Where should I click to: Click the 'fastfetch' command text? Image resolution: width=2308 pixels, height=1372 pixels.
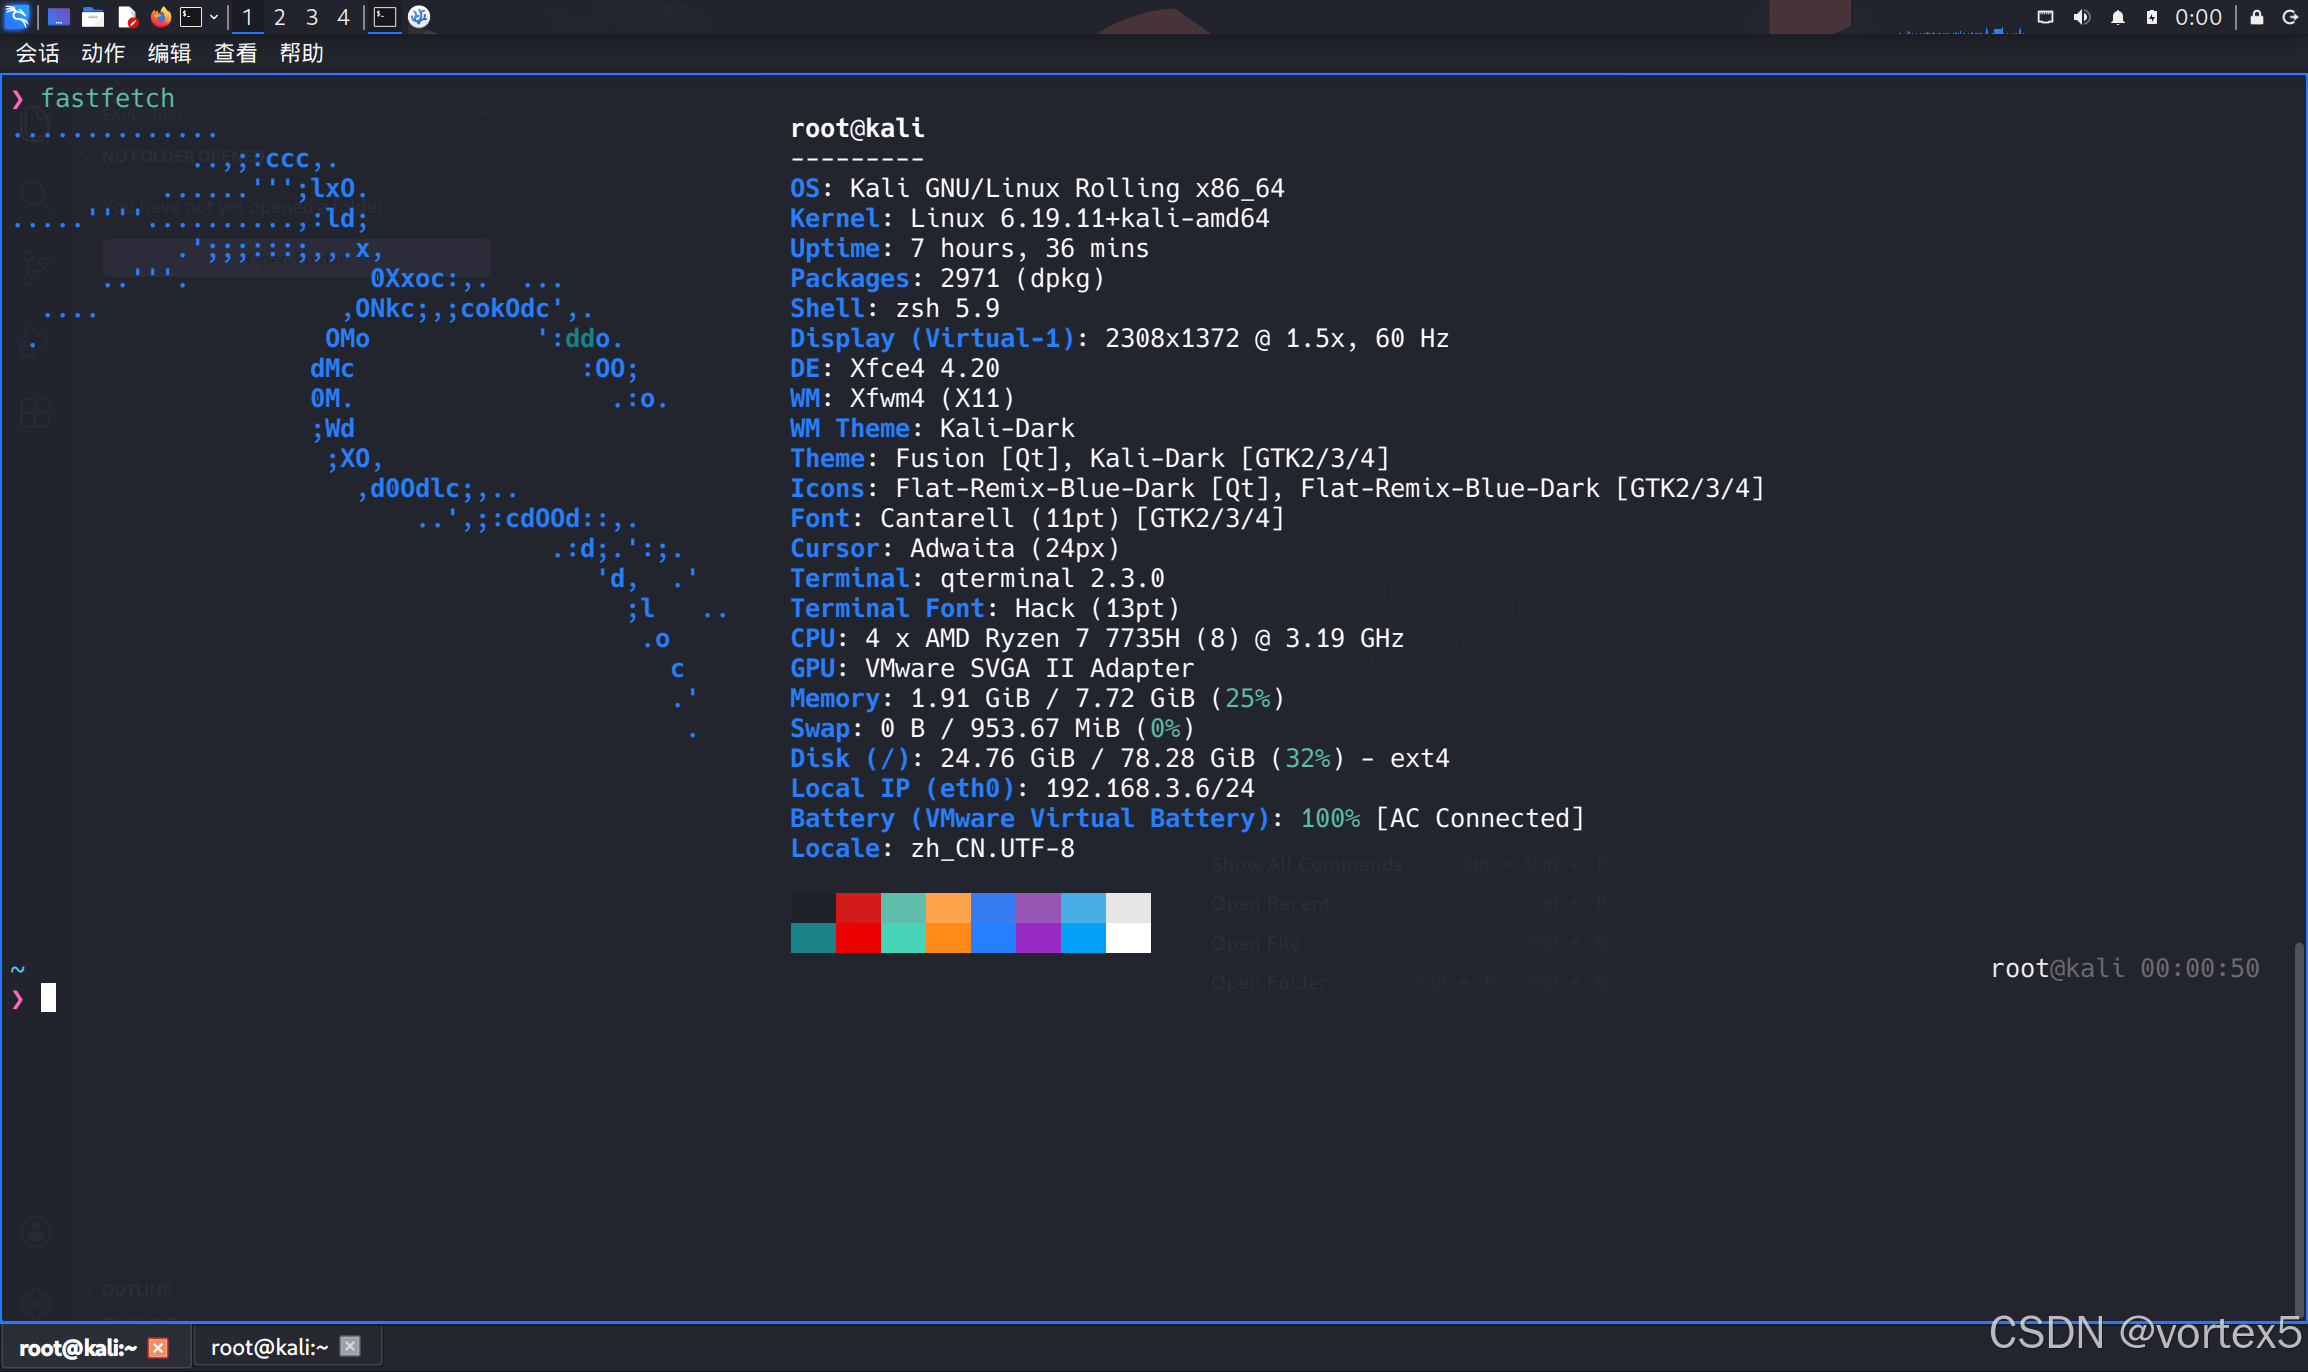click(x=108, y=98)
